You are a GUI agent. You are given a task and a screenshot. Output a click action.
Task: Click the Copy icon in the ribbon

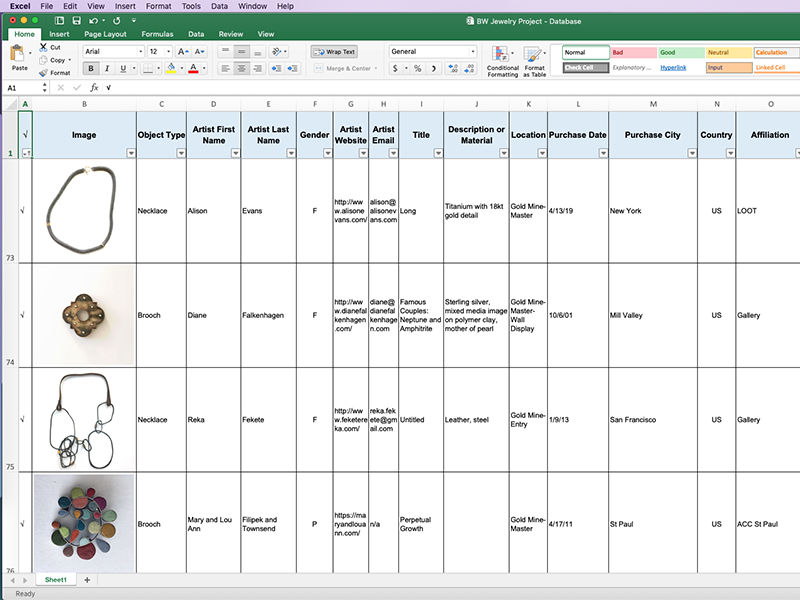point(43,60)
